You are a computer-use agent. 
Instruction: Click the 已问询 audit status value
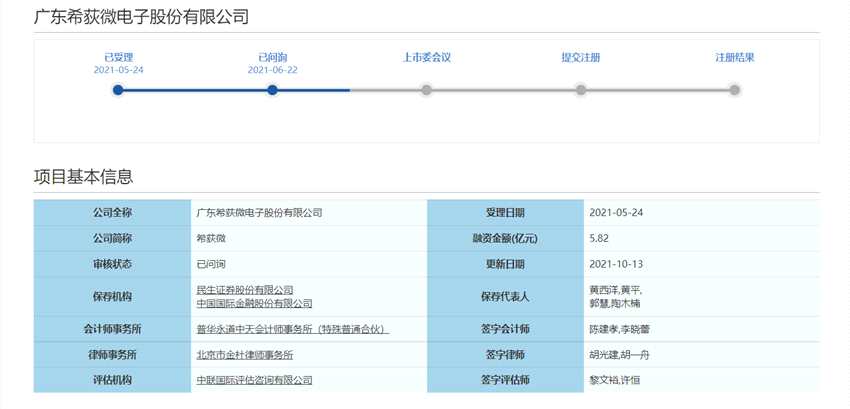click(x=211, y=265)
